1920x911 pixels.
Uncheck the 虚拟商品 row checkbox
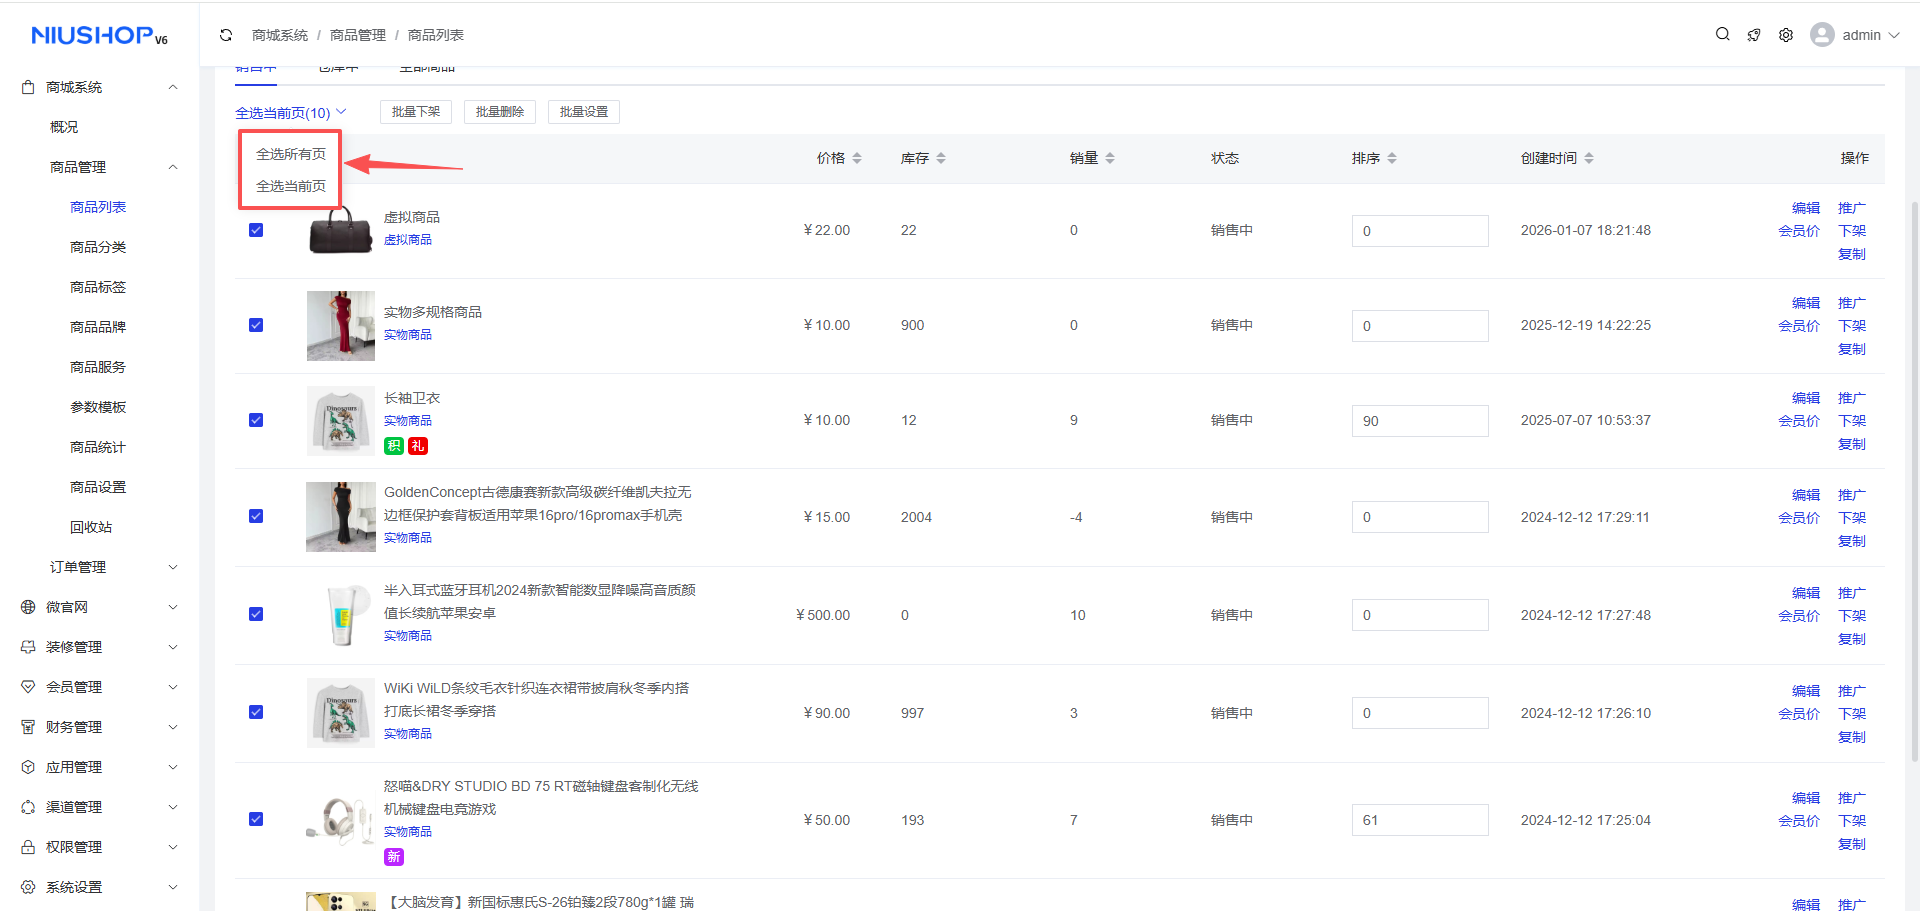pyautogui.click(x=256, y=230)
